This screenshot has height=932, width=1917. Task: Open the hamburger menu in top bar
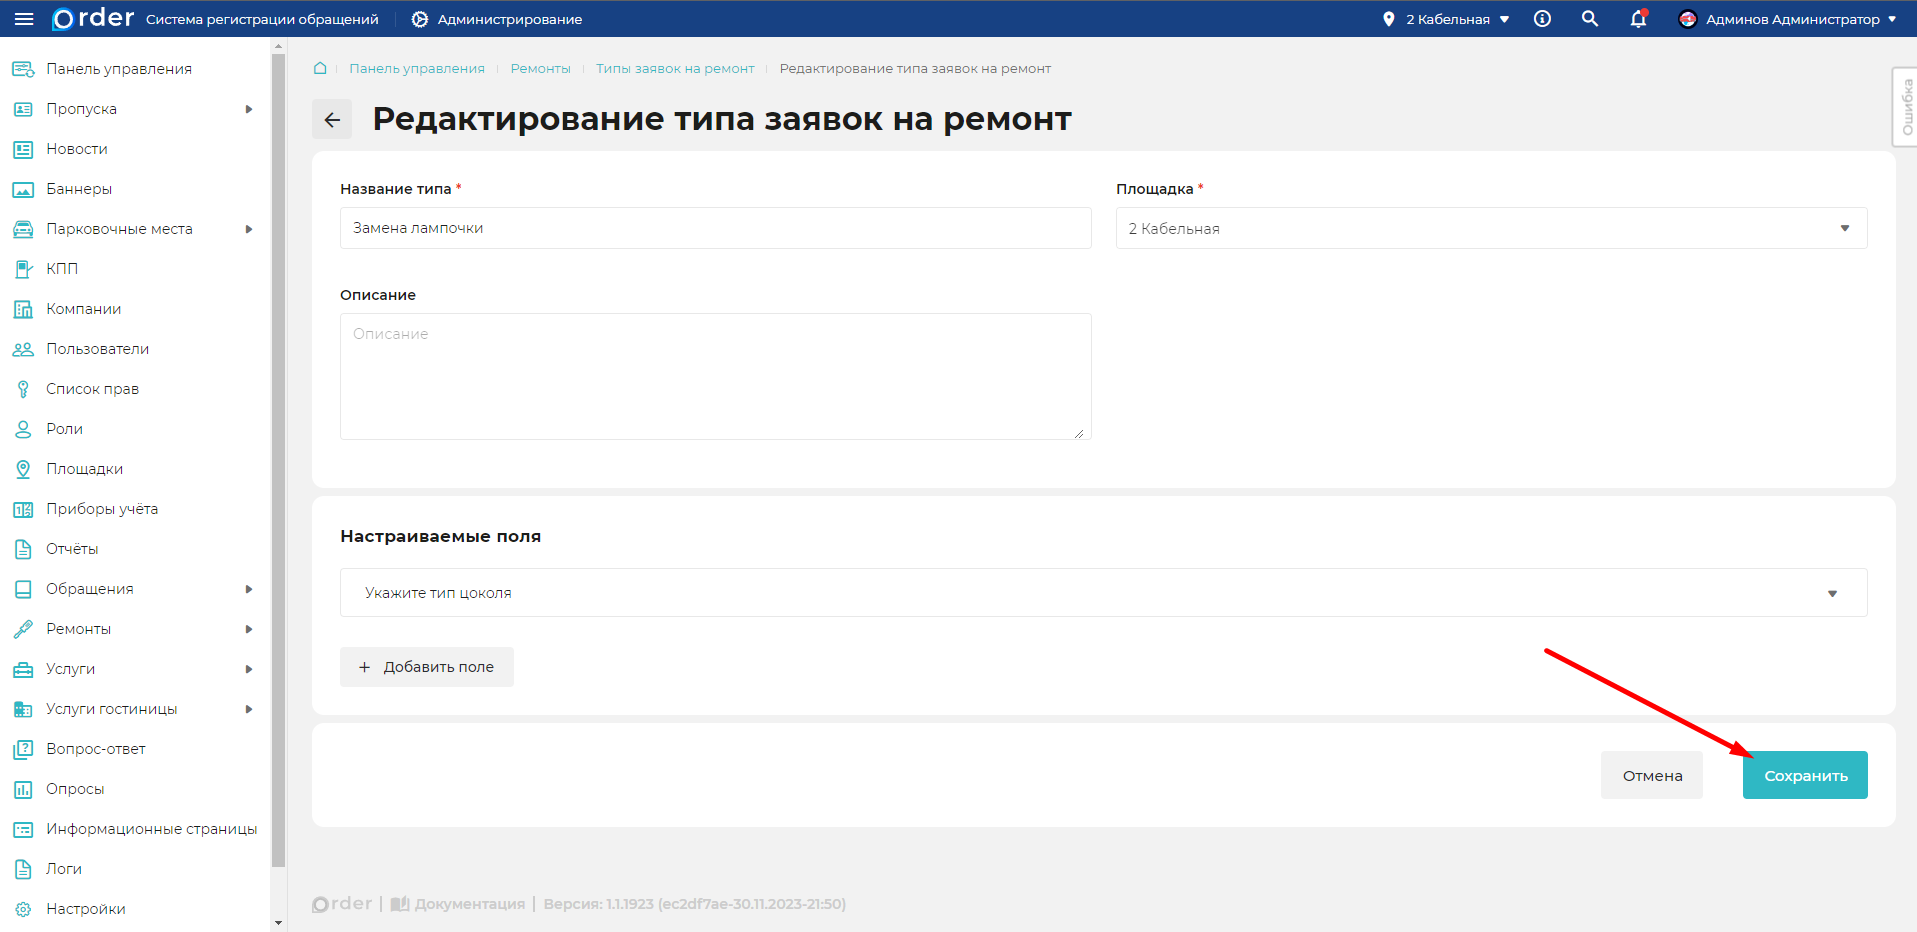click(x=24, y=19)
